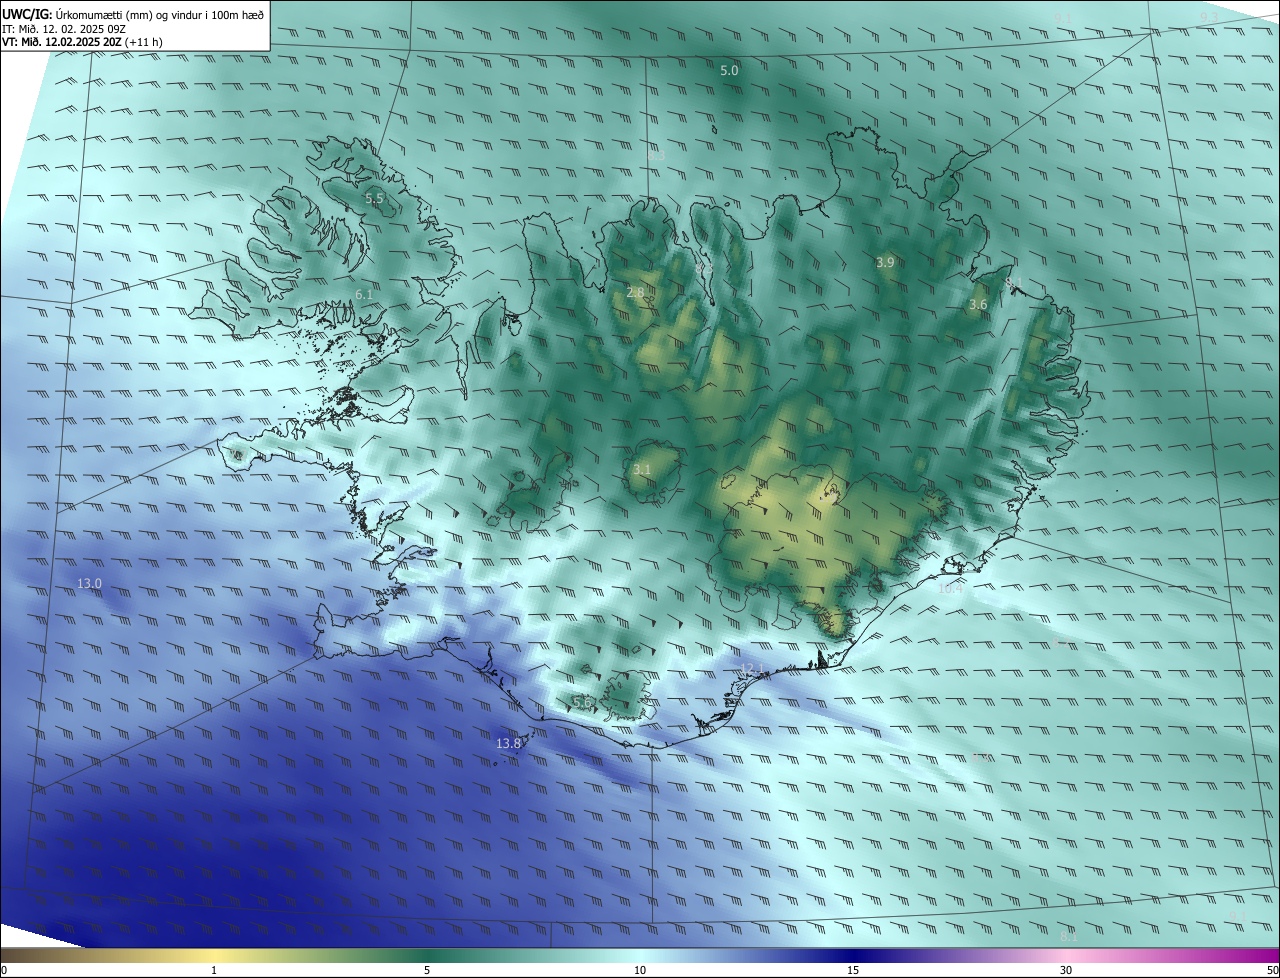Click the colorbar tick label 30

1066,970
